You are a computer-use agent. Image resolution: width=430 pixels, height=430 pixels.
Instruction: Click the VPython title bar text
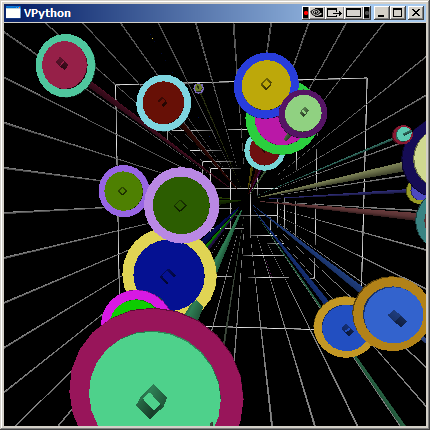(x=47, y=13)
